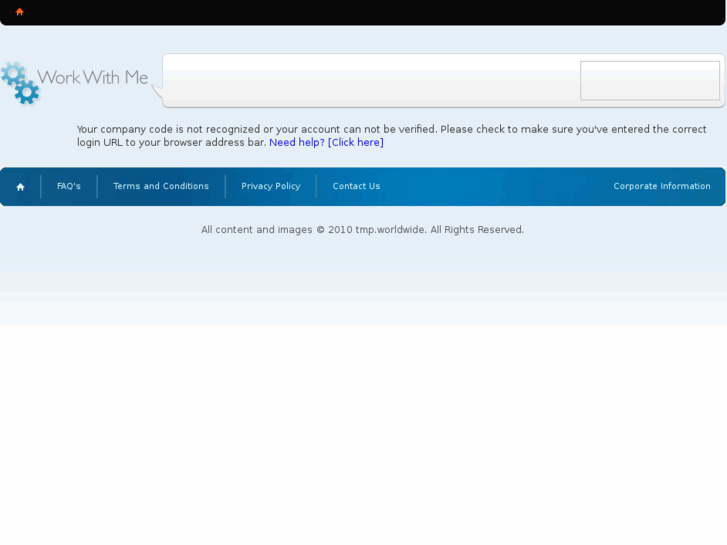
Task: Click the 2010 tmp.worldwide copyright notice
Action: tap(362, 230)
